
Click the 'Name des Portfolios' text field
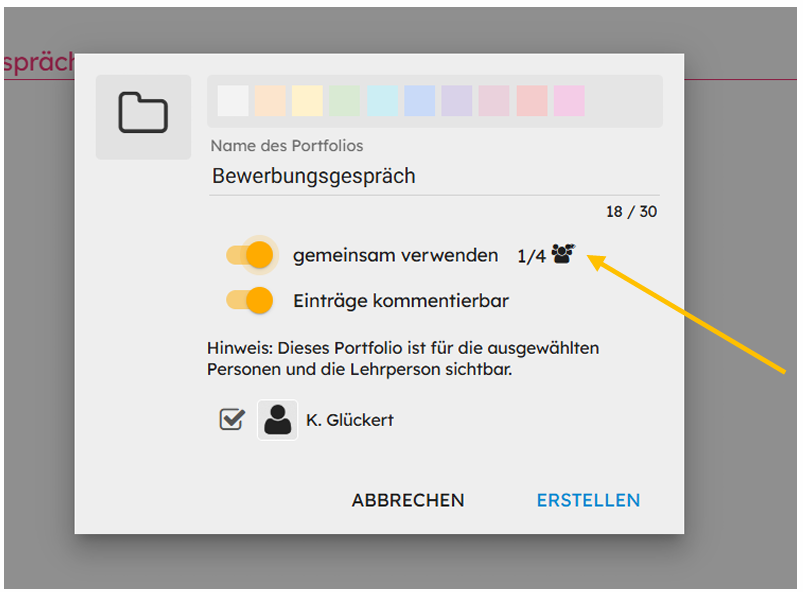(433, 176)
